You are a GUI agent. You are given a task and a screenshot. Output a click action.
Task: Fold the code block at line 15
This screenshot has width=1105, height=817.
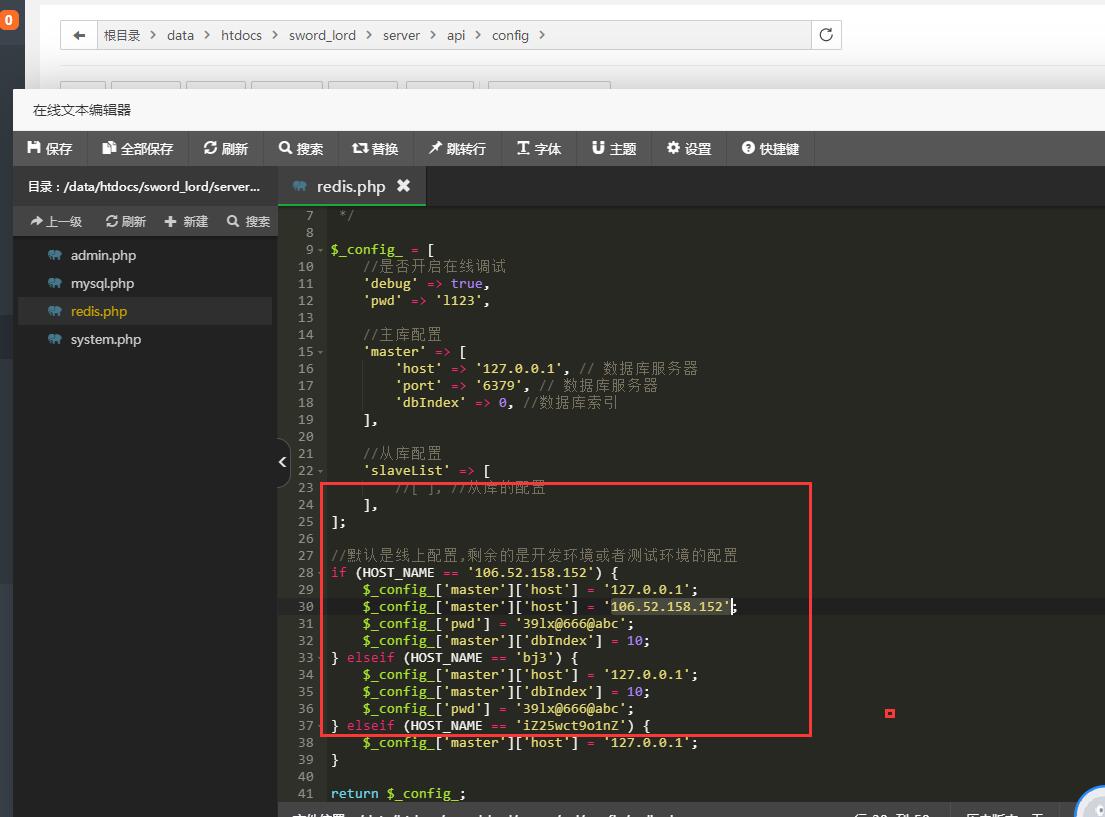click(320, 352)
